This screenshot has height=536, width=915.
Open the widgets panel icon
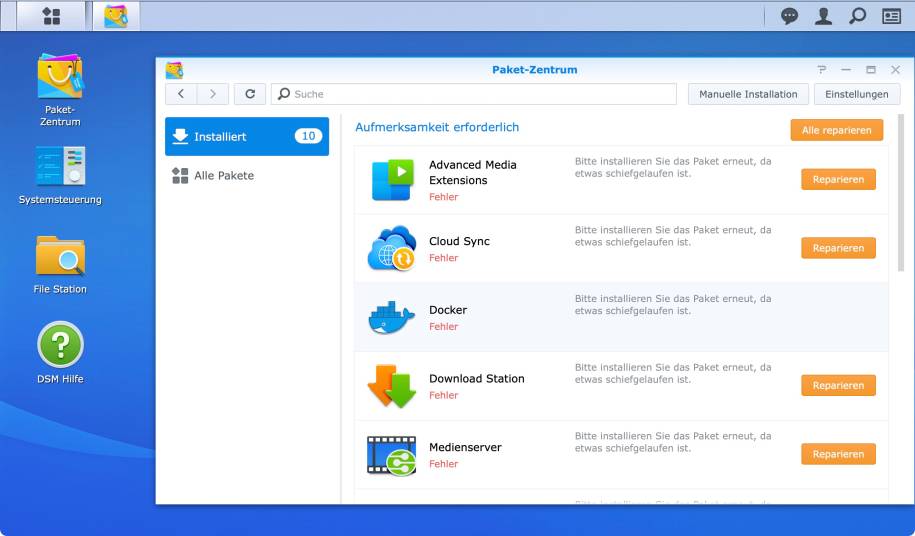(x=891, y=16)
